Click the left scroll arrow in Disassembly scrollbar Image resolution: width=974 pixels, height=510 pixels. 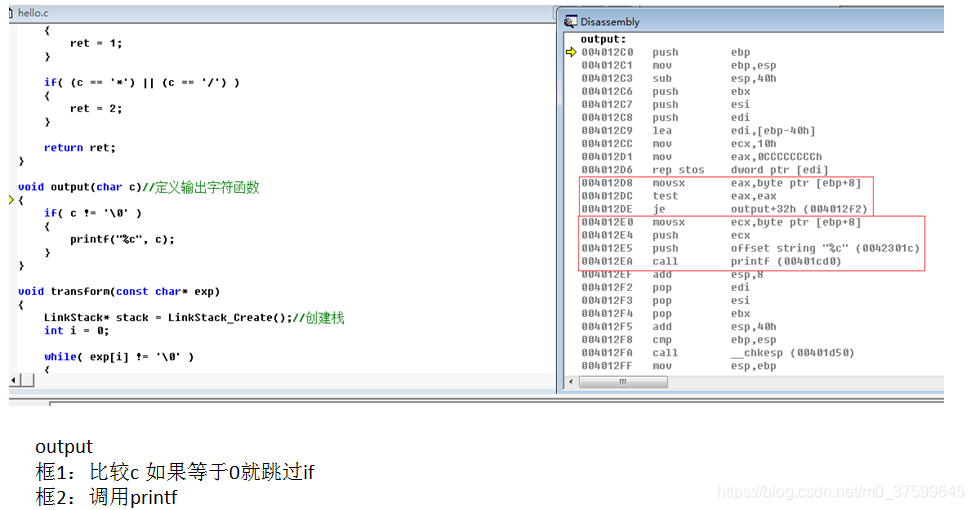[571, 381]
